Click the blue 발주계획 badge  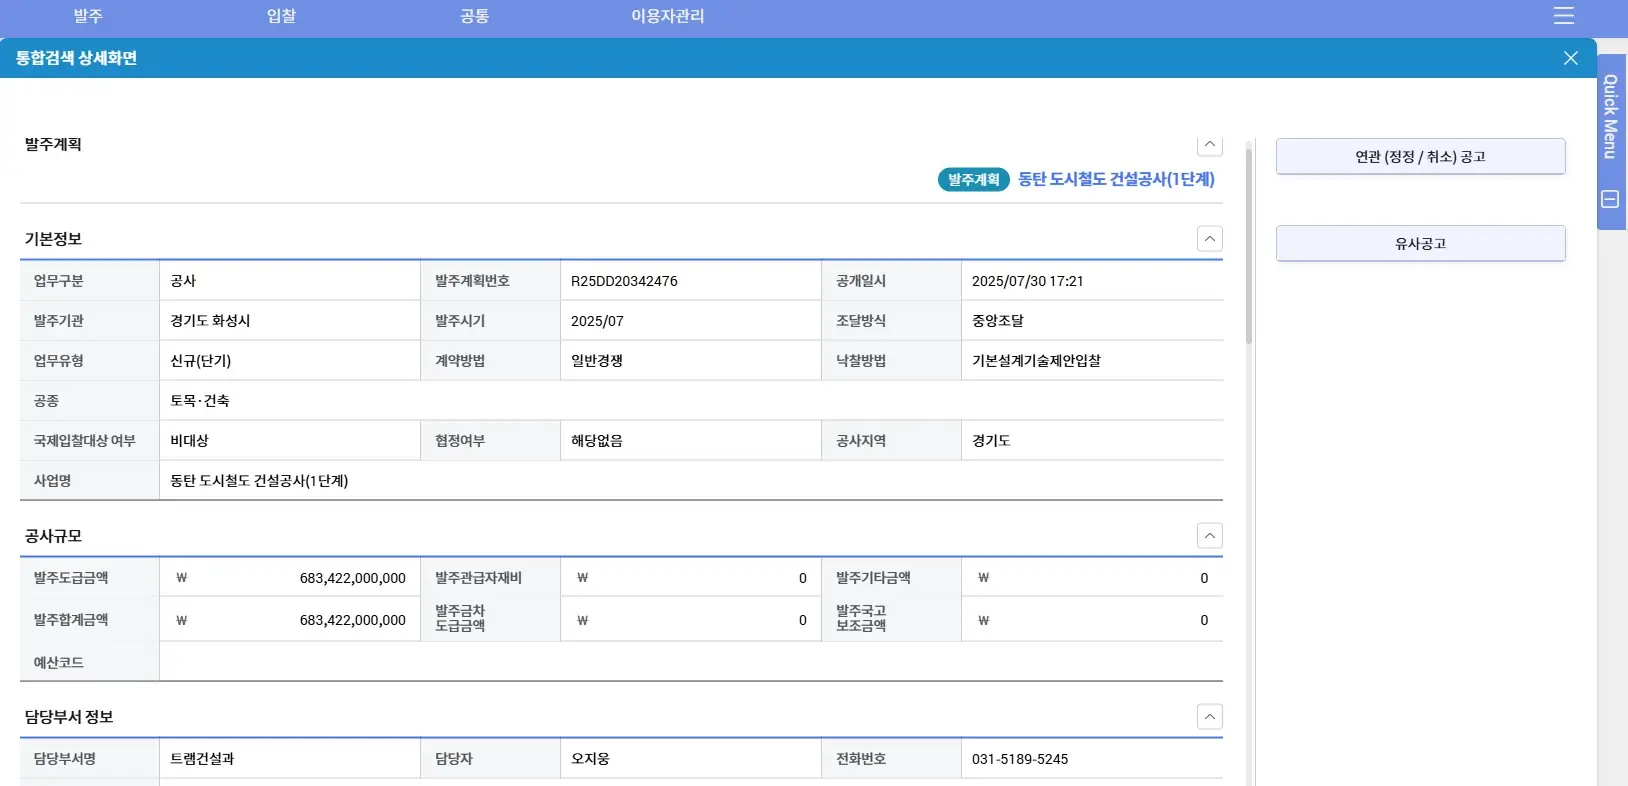[x=973, y=180]
